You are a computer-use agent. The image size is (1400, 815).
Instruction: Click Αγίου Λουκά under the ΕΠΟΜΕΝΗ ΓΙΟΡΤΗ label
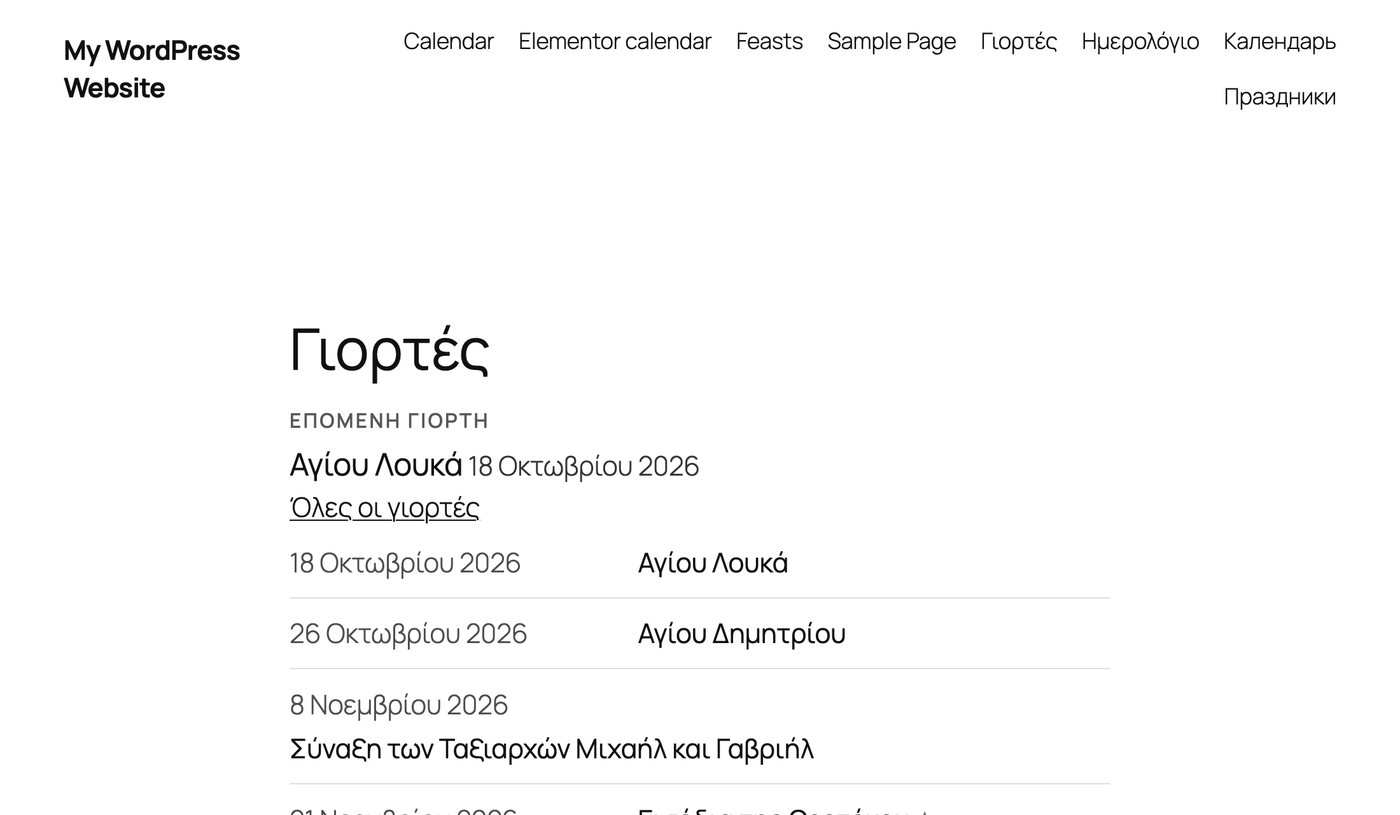376,465
